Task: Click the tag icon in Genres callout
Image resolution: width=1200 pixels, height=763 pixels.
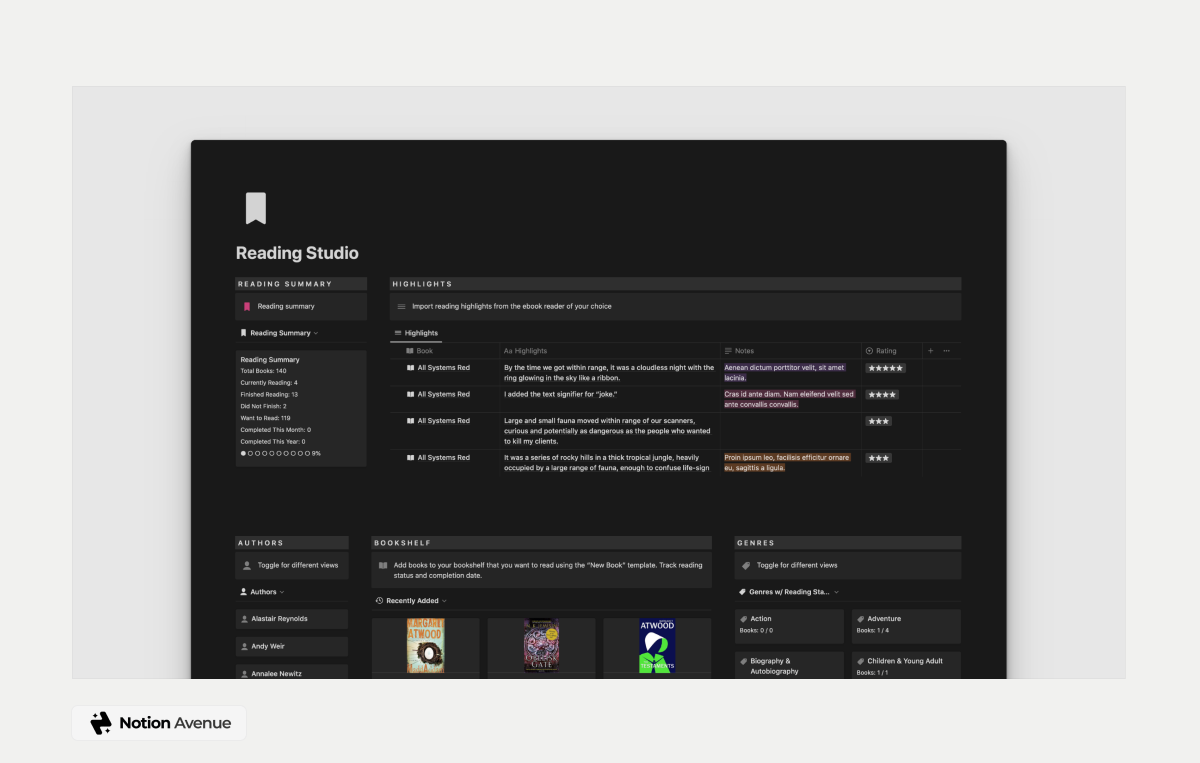Action: coord(745,565)
